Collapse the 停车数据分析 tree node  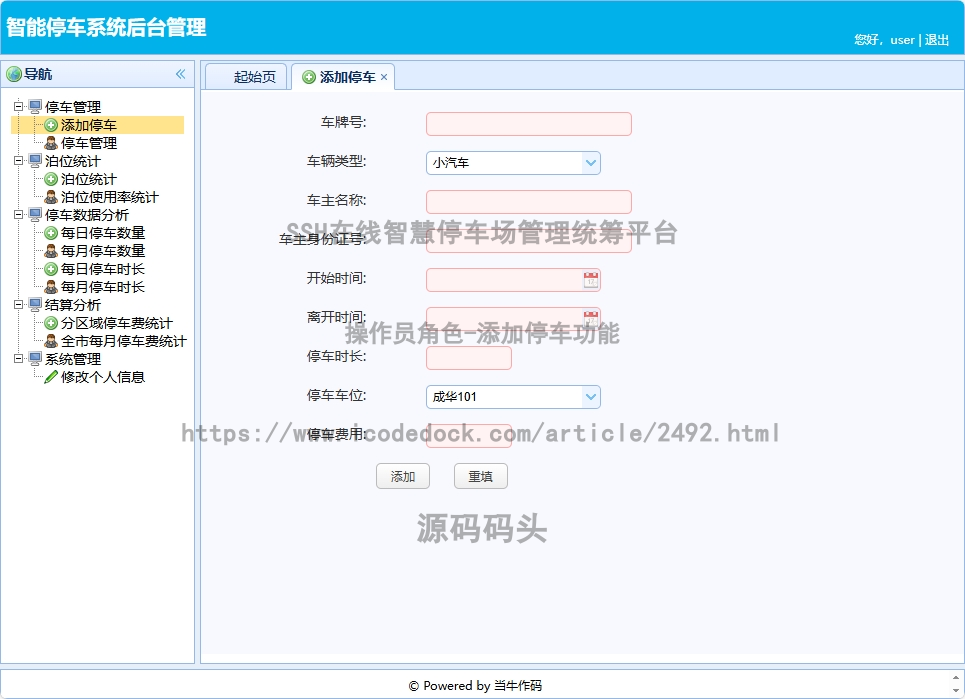[19, 215]
